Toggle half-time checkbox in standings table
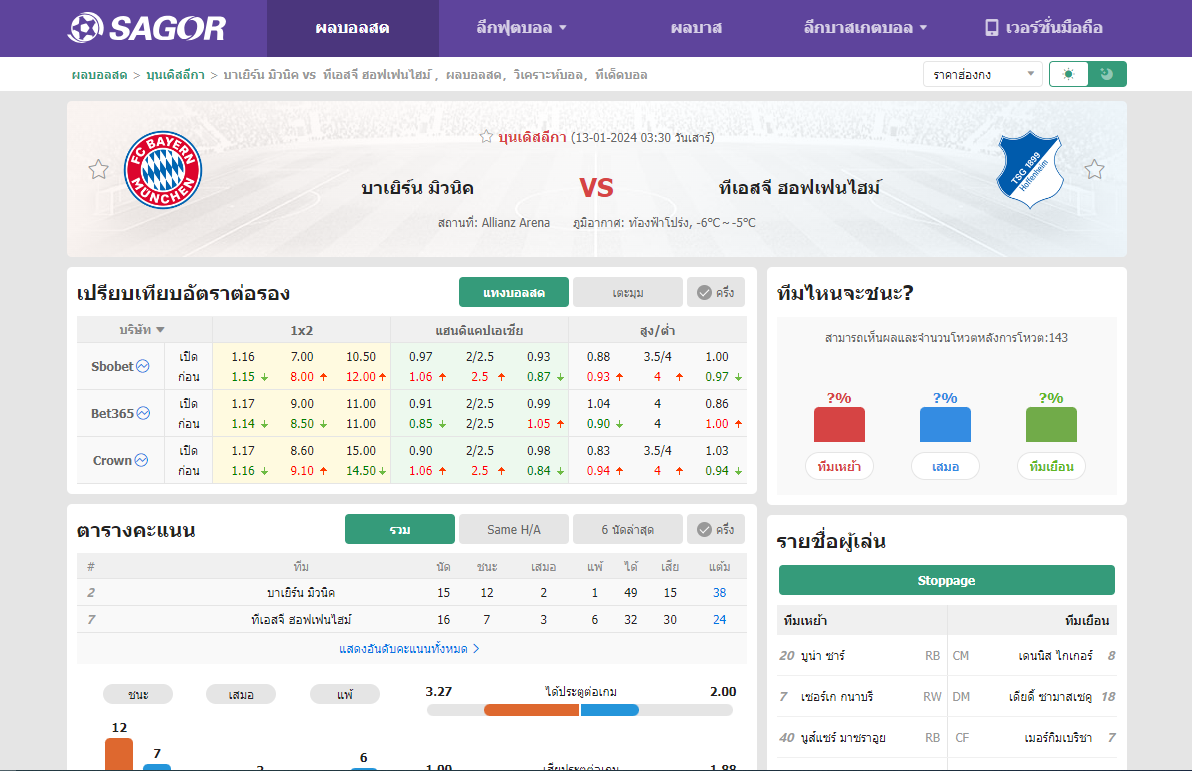This screenshot has width=1192, height=771. tap(715, 530)
